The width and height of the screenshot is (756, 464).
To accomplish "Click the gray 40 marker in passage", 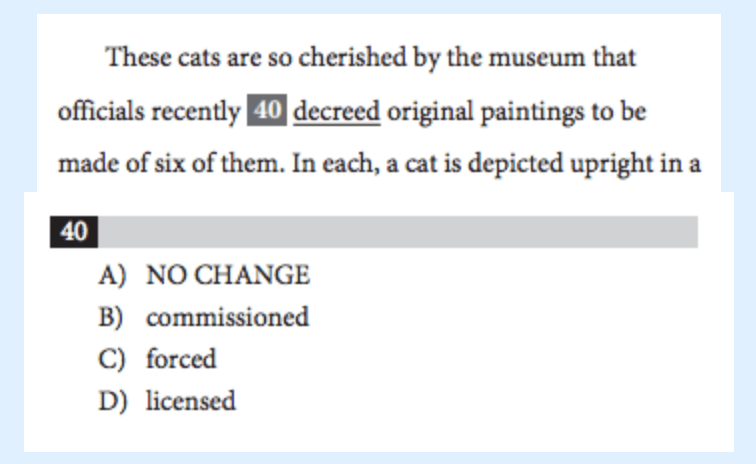I will (267, 110).
